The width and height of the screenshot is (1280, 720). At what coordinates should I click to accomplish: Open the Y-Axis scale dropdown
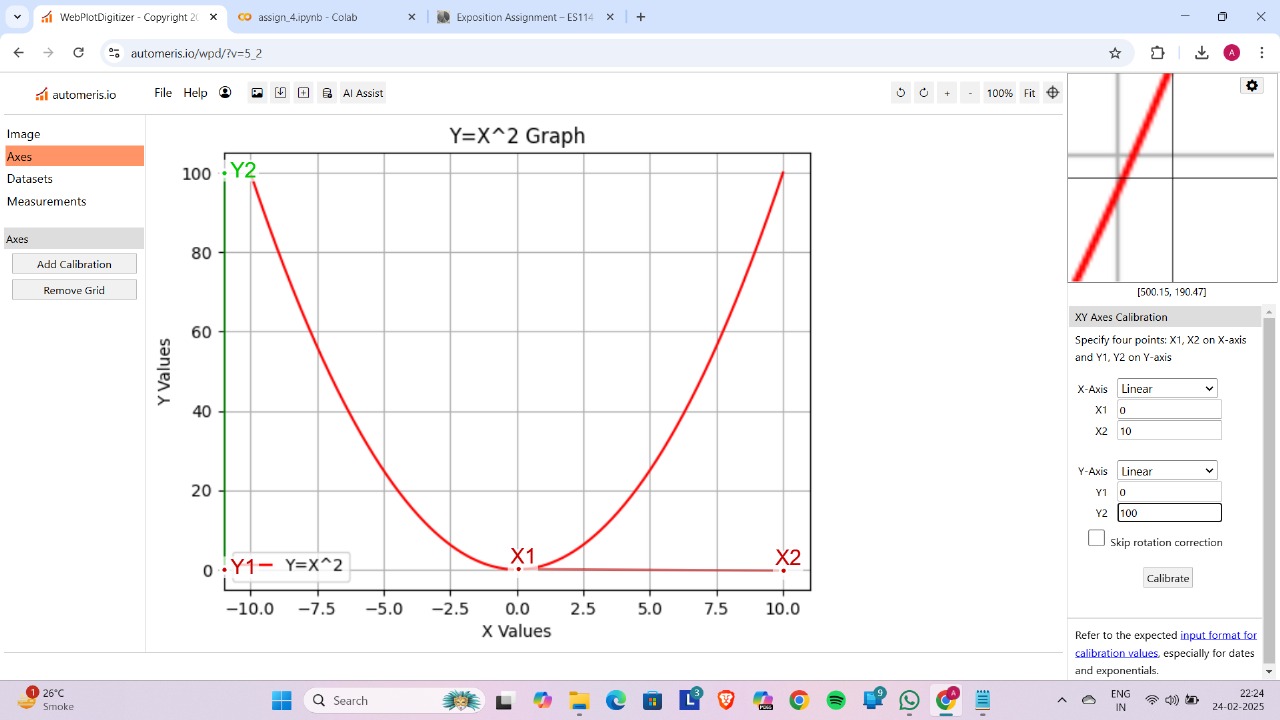click(1167, 470)
